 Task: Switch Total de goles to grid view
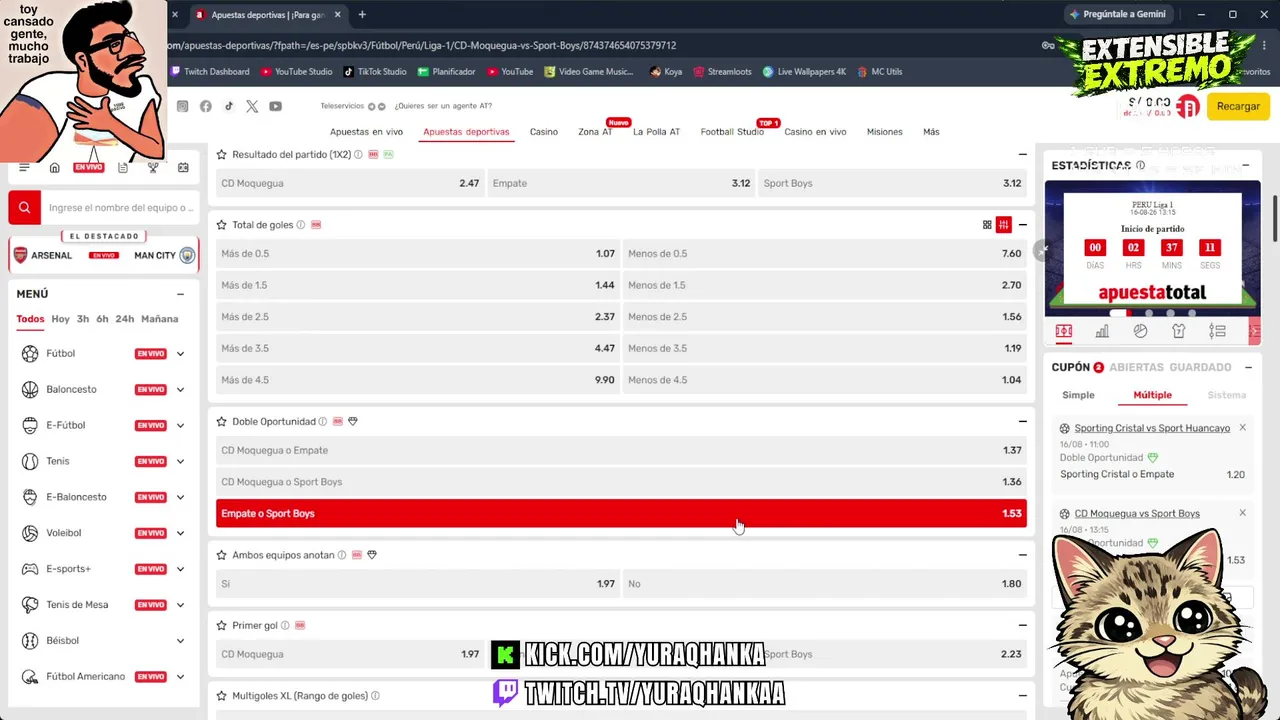tap(987, 225)
